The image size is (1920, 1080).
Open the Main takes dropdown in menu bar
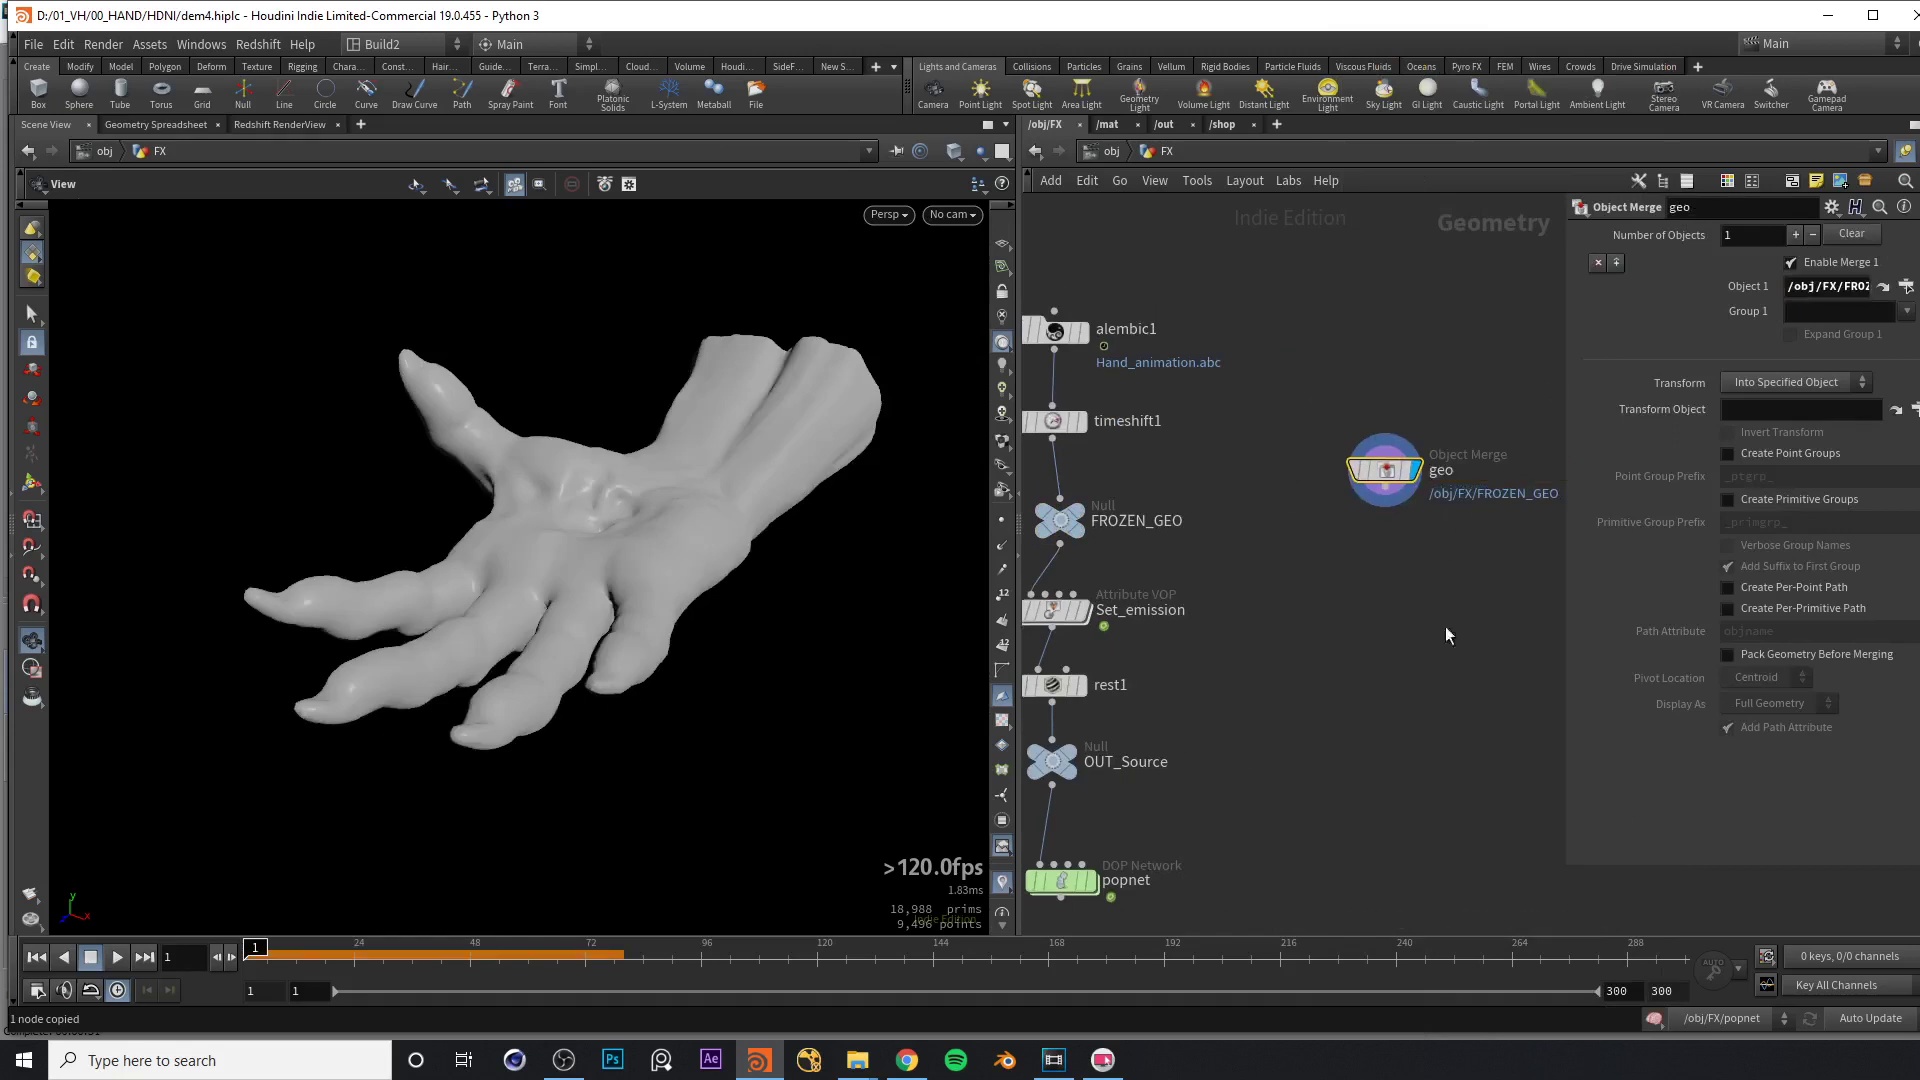(535, 44)
